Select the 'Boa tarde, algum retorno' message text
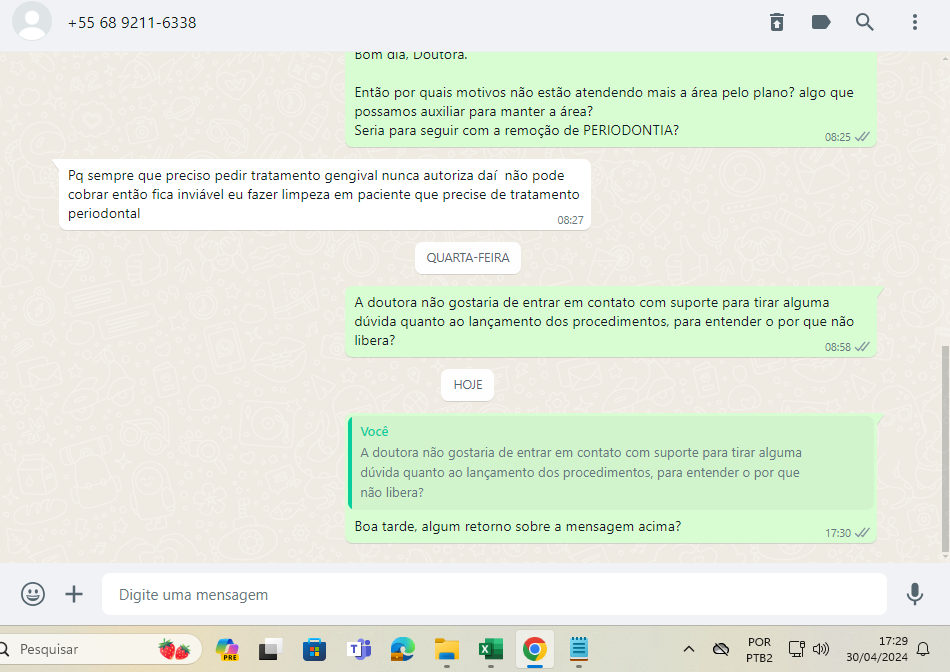950x672 pixels. 517,526
